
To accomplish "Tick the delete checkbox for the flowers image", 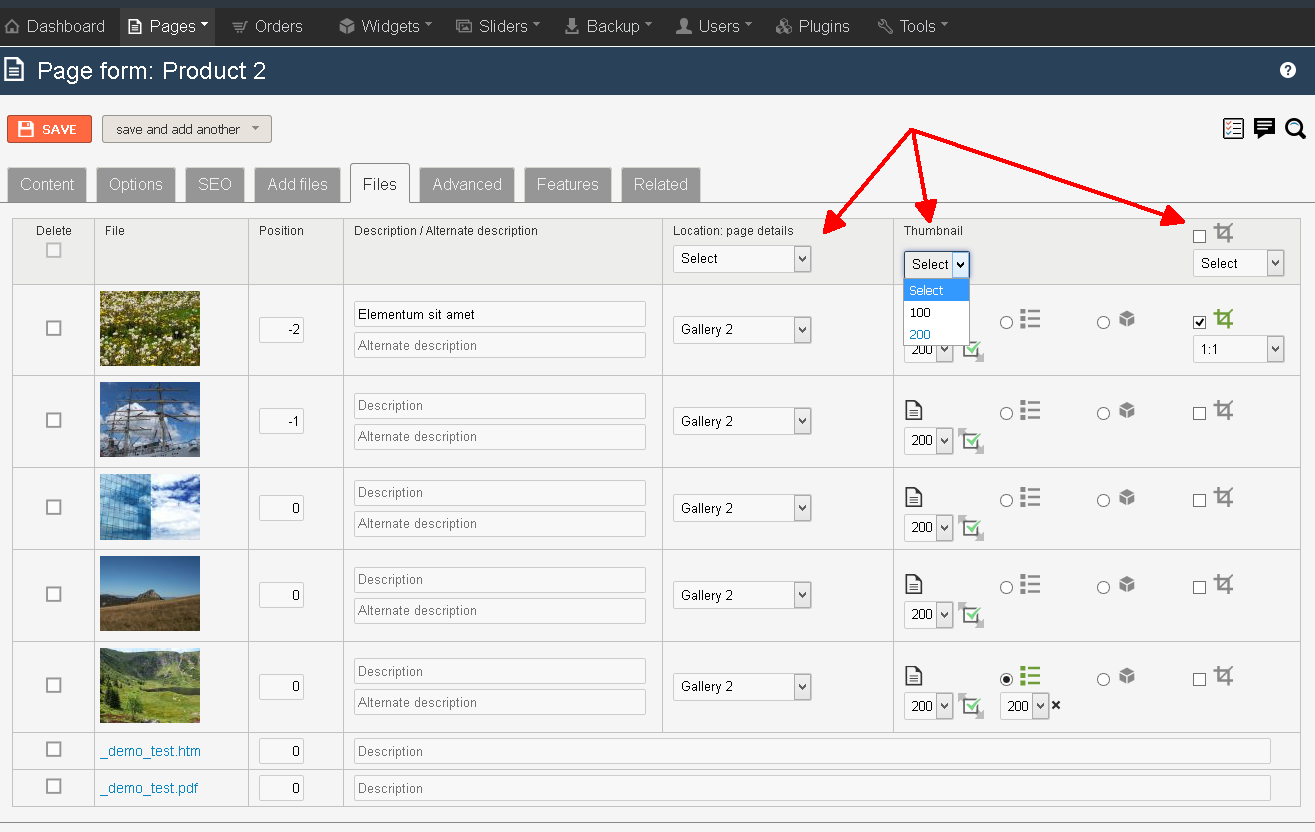I will [54, 328].
